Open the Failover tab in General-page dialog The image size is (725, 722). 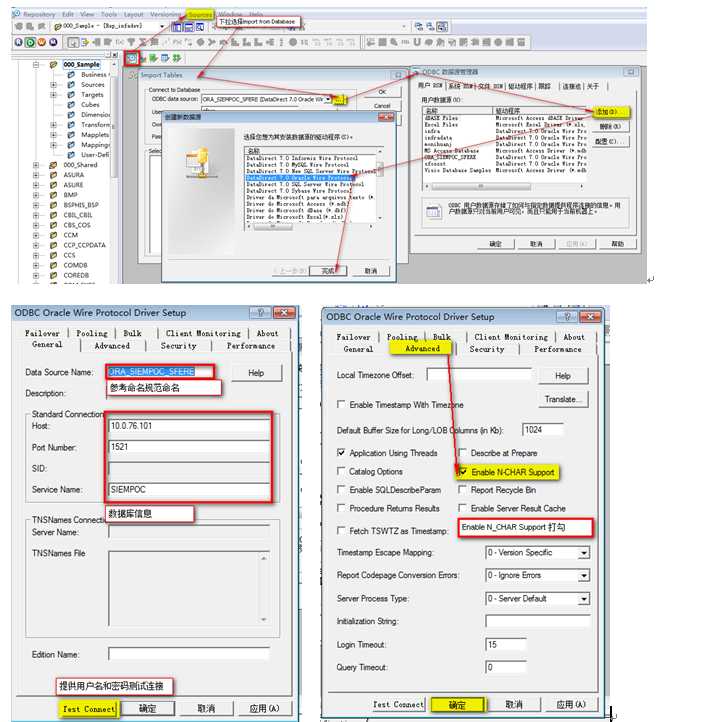42,333
